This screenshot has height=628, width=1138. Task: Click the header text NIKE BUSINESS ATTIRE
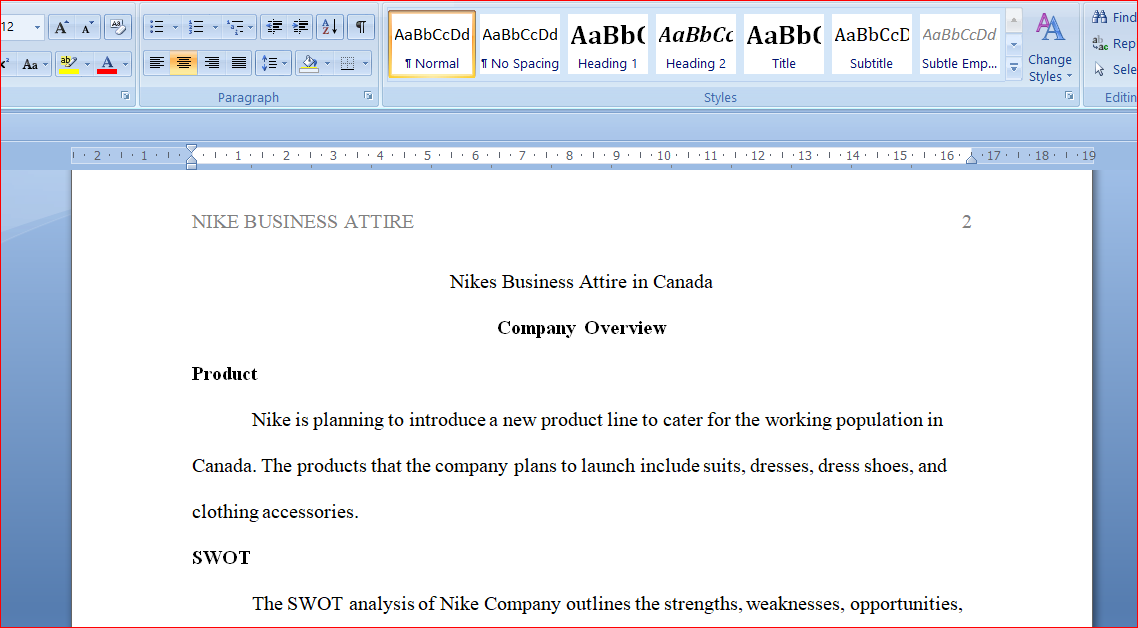[303, 221]
